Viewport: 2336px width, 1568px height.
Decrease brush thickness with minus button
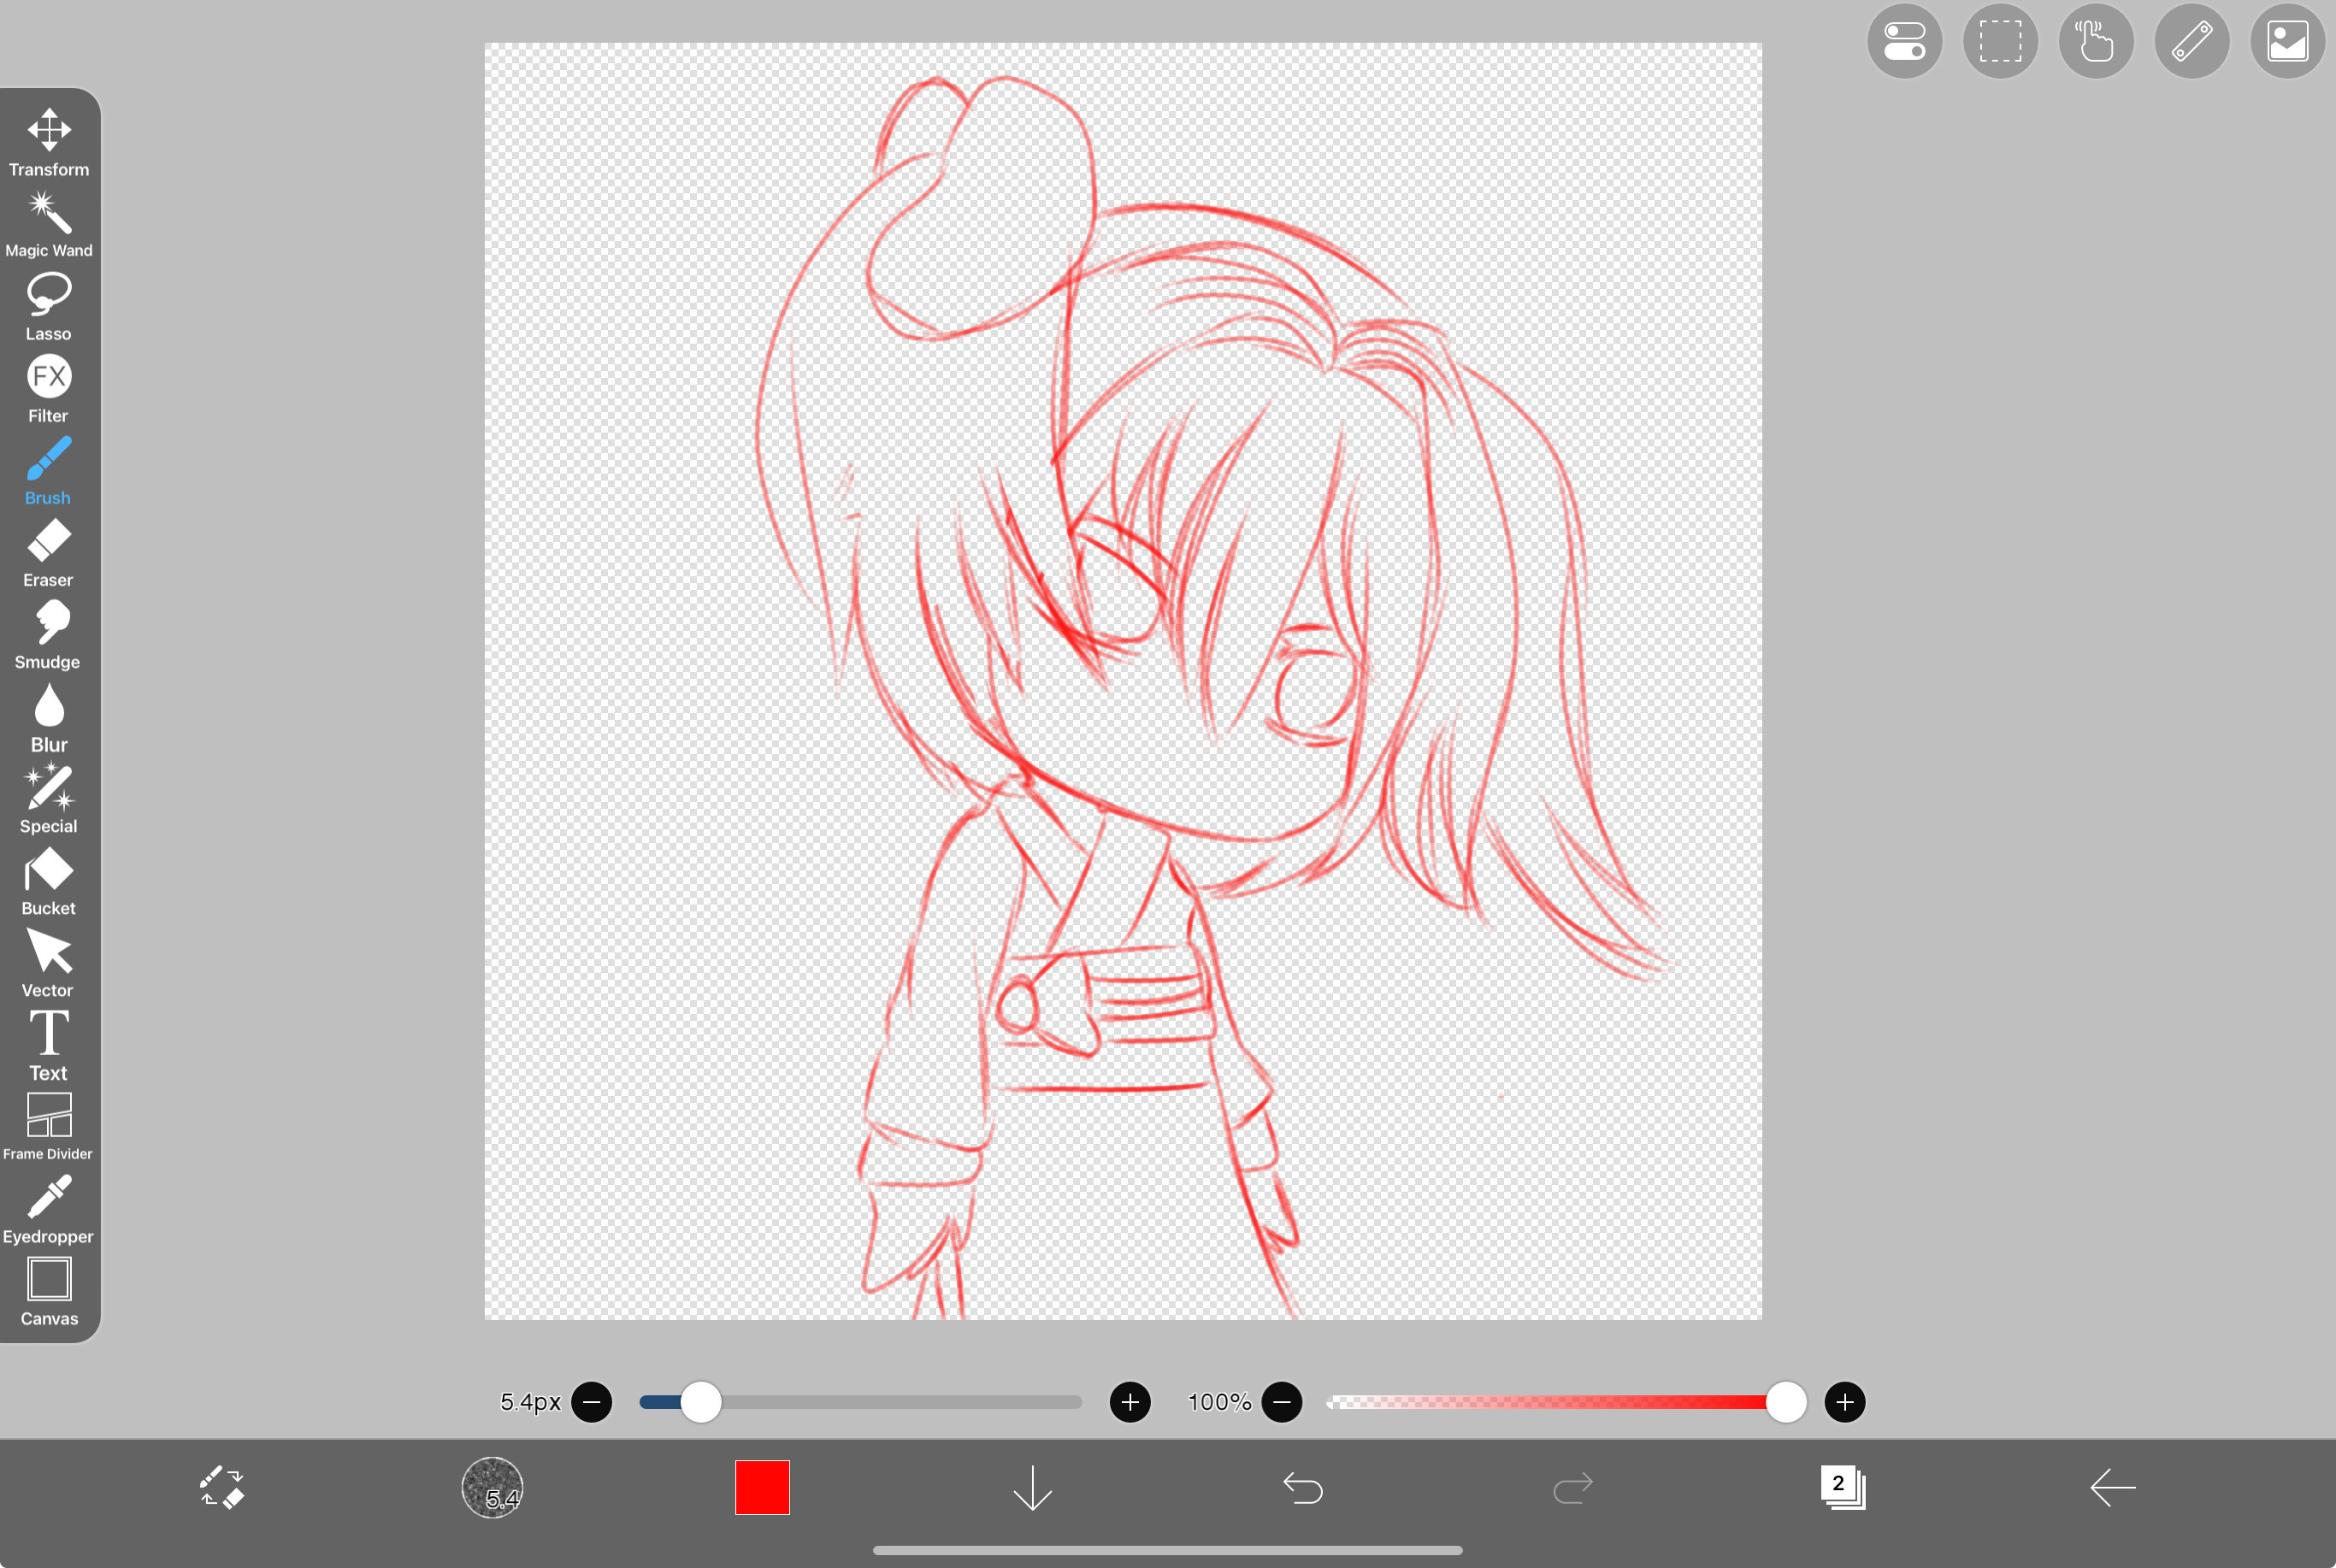coord(592,1402)
